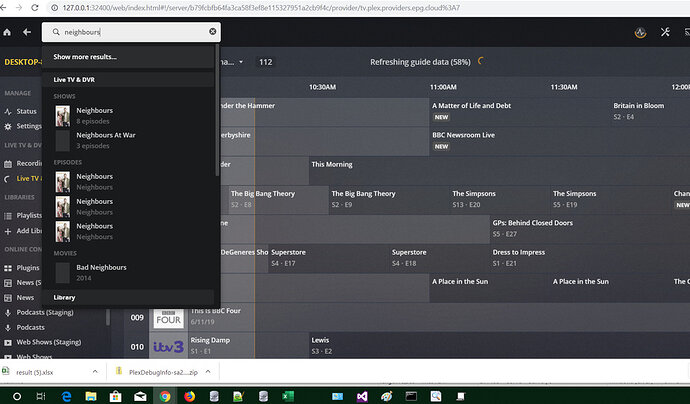Click inside the neighbours search box
690x404 pixels.
pos(132,32)
